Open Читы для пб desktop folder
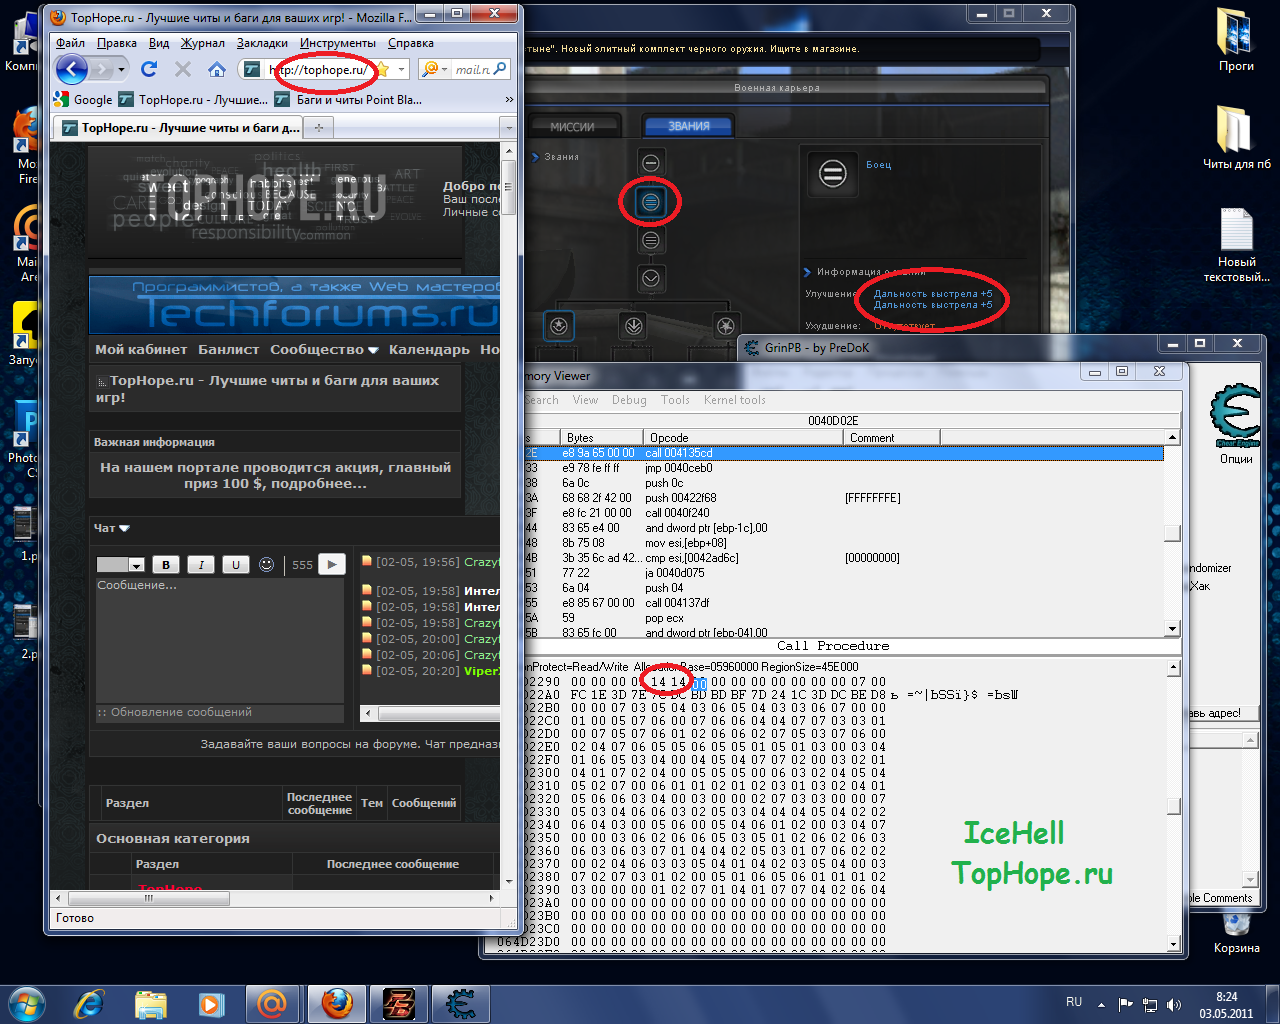The image size is (1280, 1024). (x=1236, y=137)
